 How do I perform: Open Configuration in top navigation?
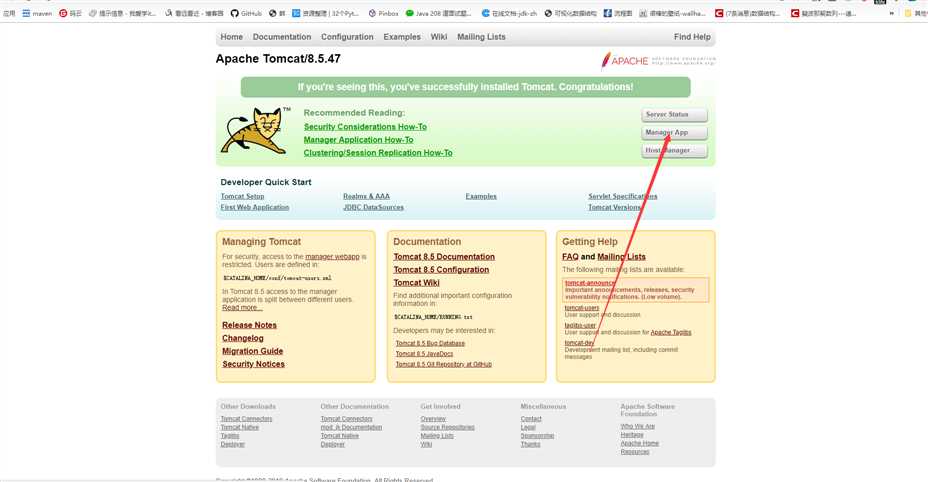click(347, 37)
